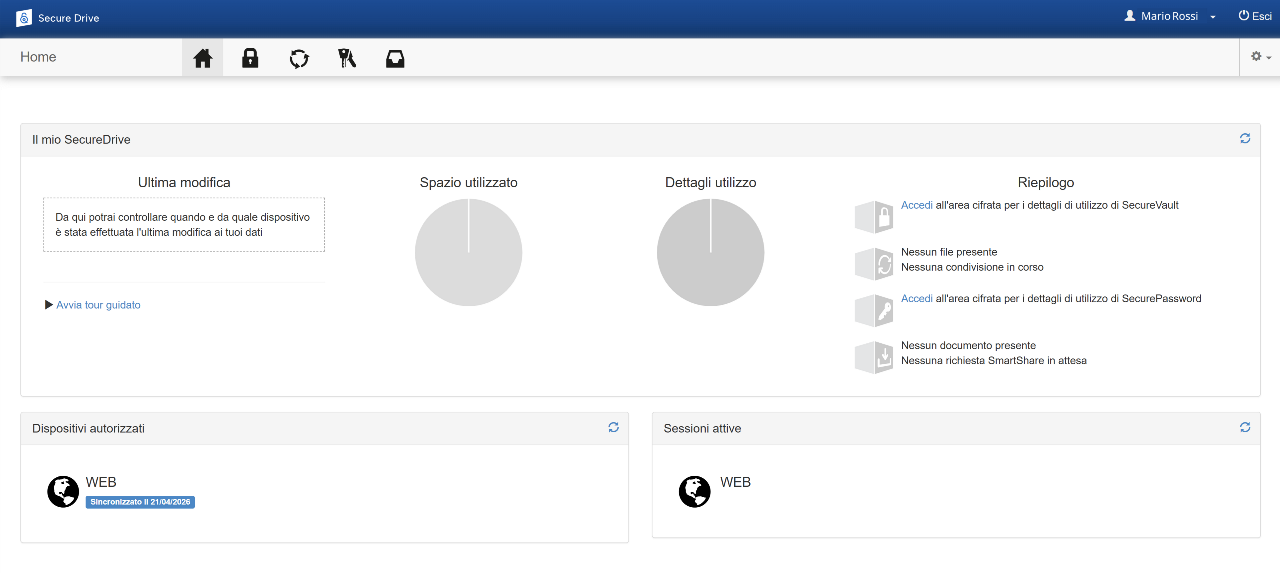Click the Sincronizzato il 21/04/2026 badge
Viewport: 1280px width, 573px height.
(x=140, y=502)
